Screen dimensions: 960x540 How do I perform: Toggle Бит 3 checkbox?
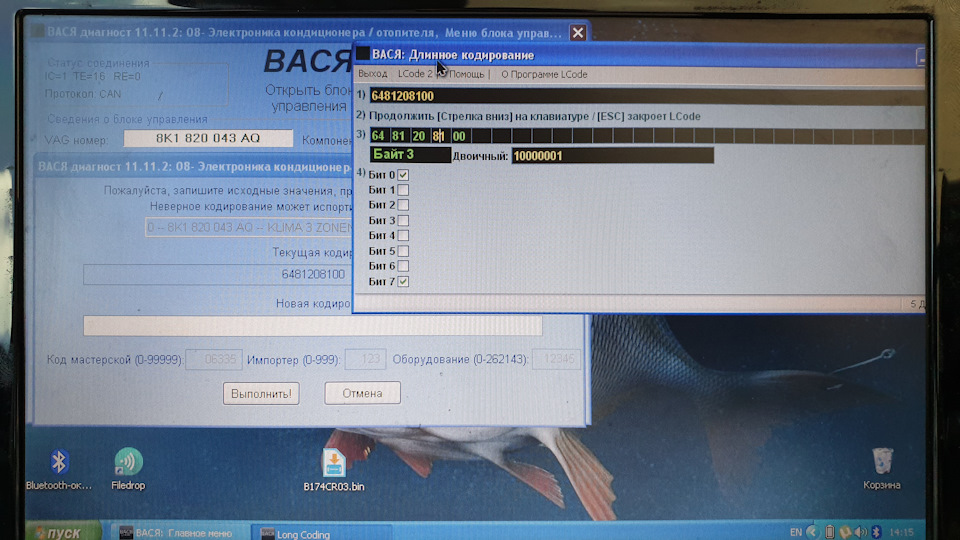(403, 220)
